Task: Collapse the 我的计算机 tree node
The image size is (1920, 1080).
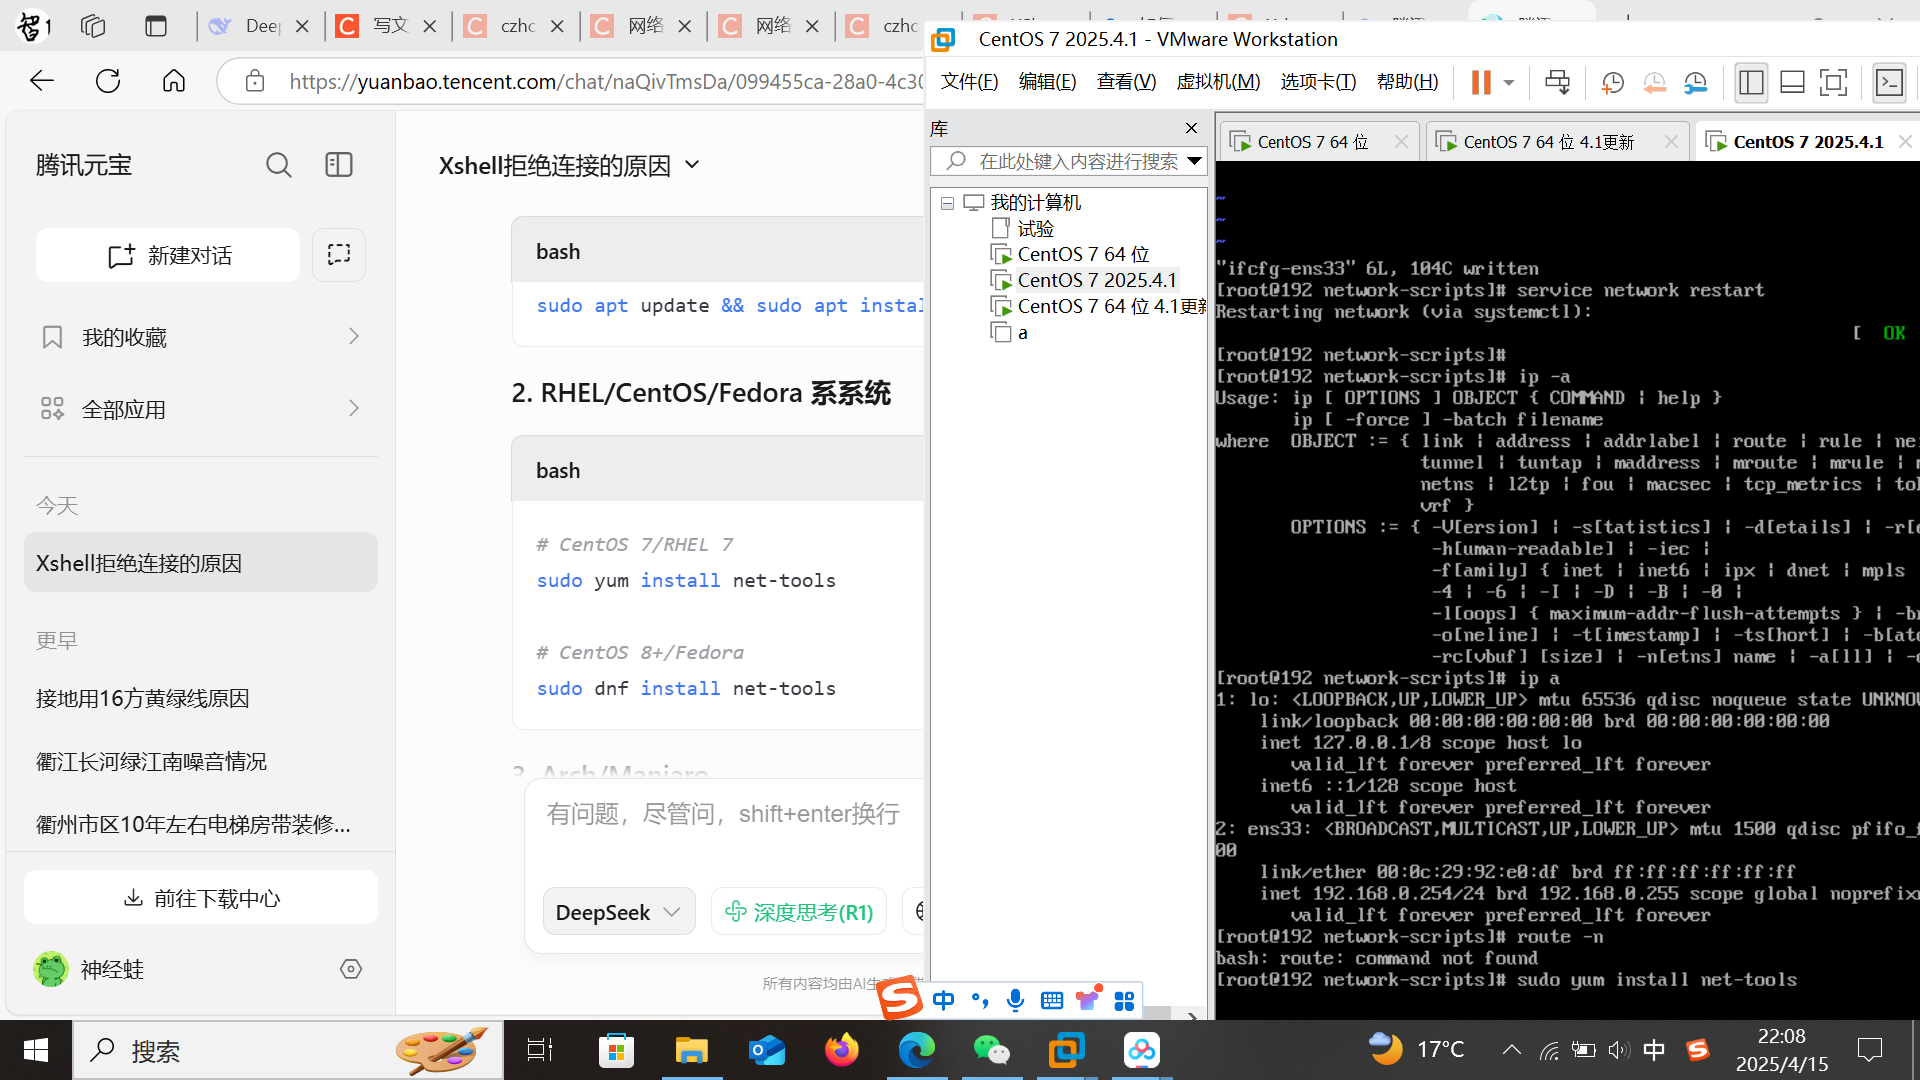Action: 947,203
